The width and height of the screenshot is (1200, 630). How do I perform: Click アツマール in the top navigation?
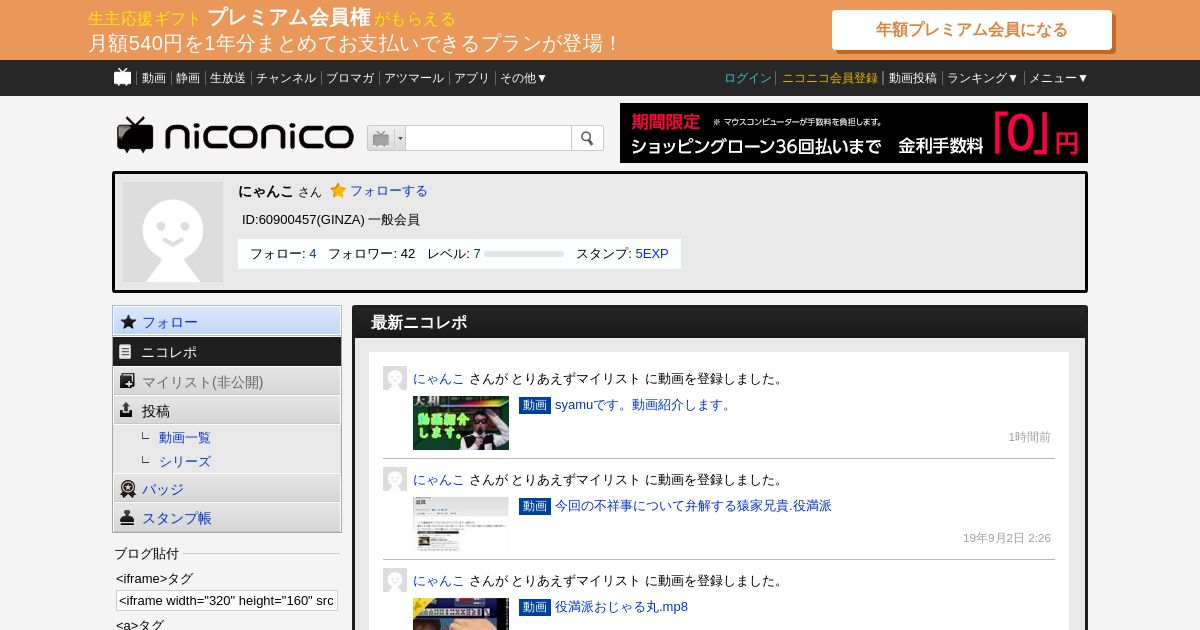point(414,78)
